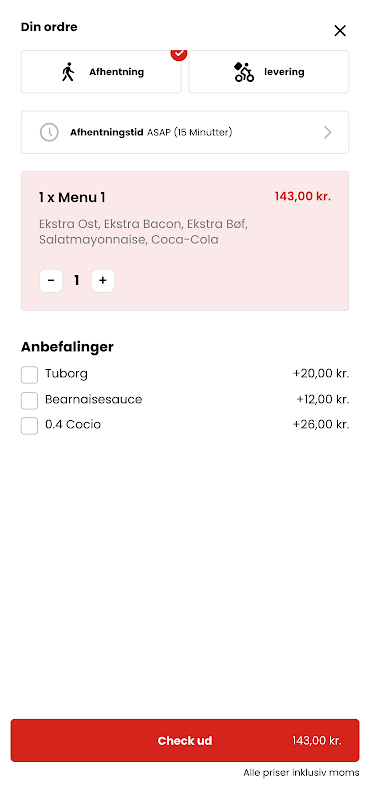Click the clock icon beside Afhentningstid
The height and width of the screenshot is (800, 370).
[x=49, y=133]
